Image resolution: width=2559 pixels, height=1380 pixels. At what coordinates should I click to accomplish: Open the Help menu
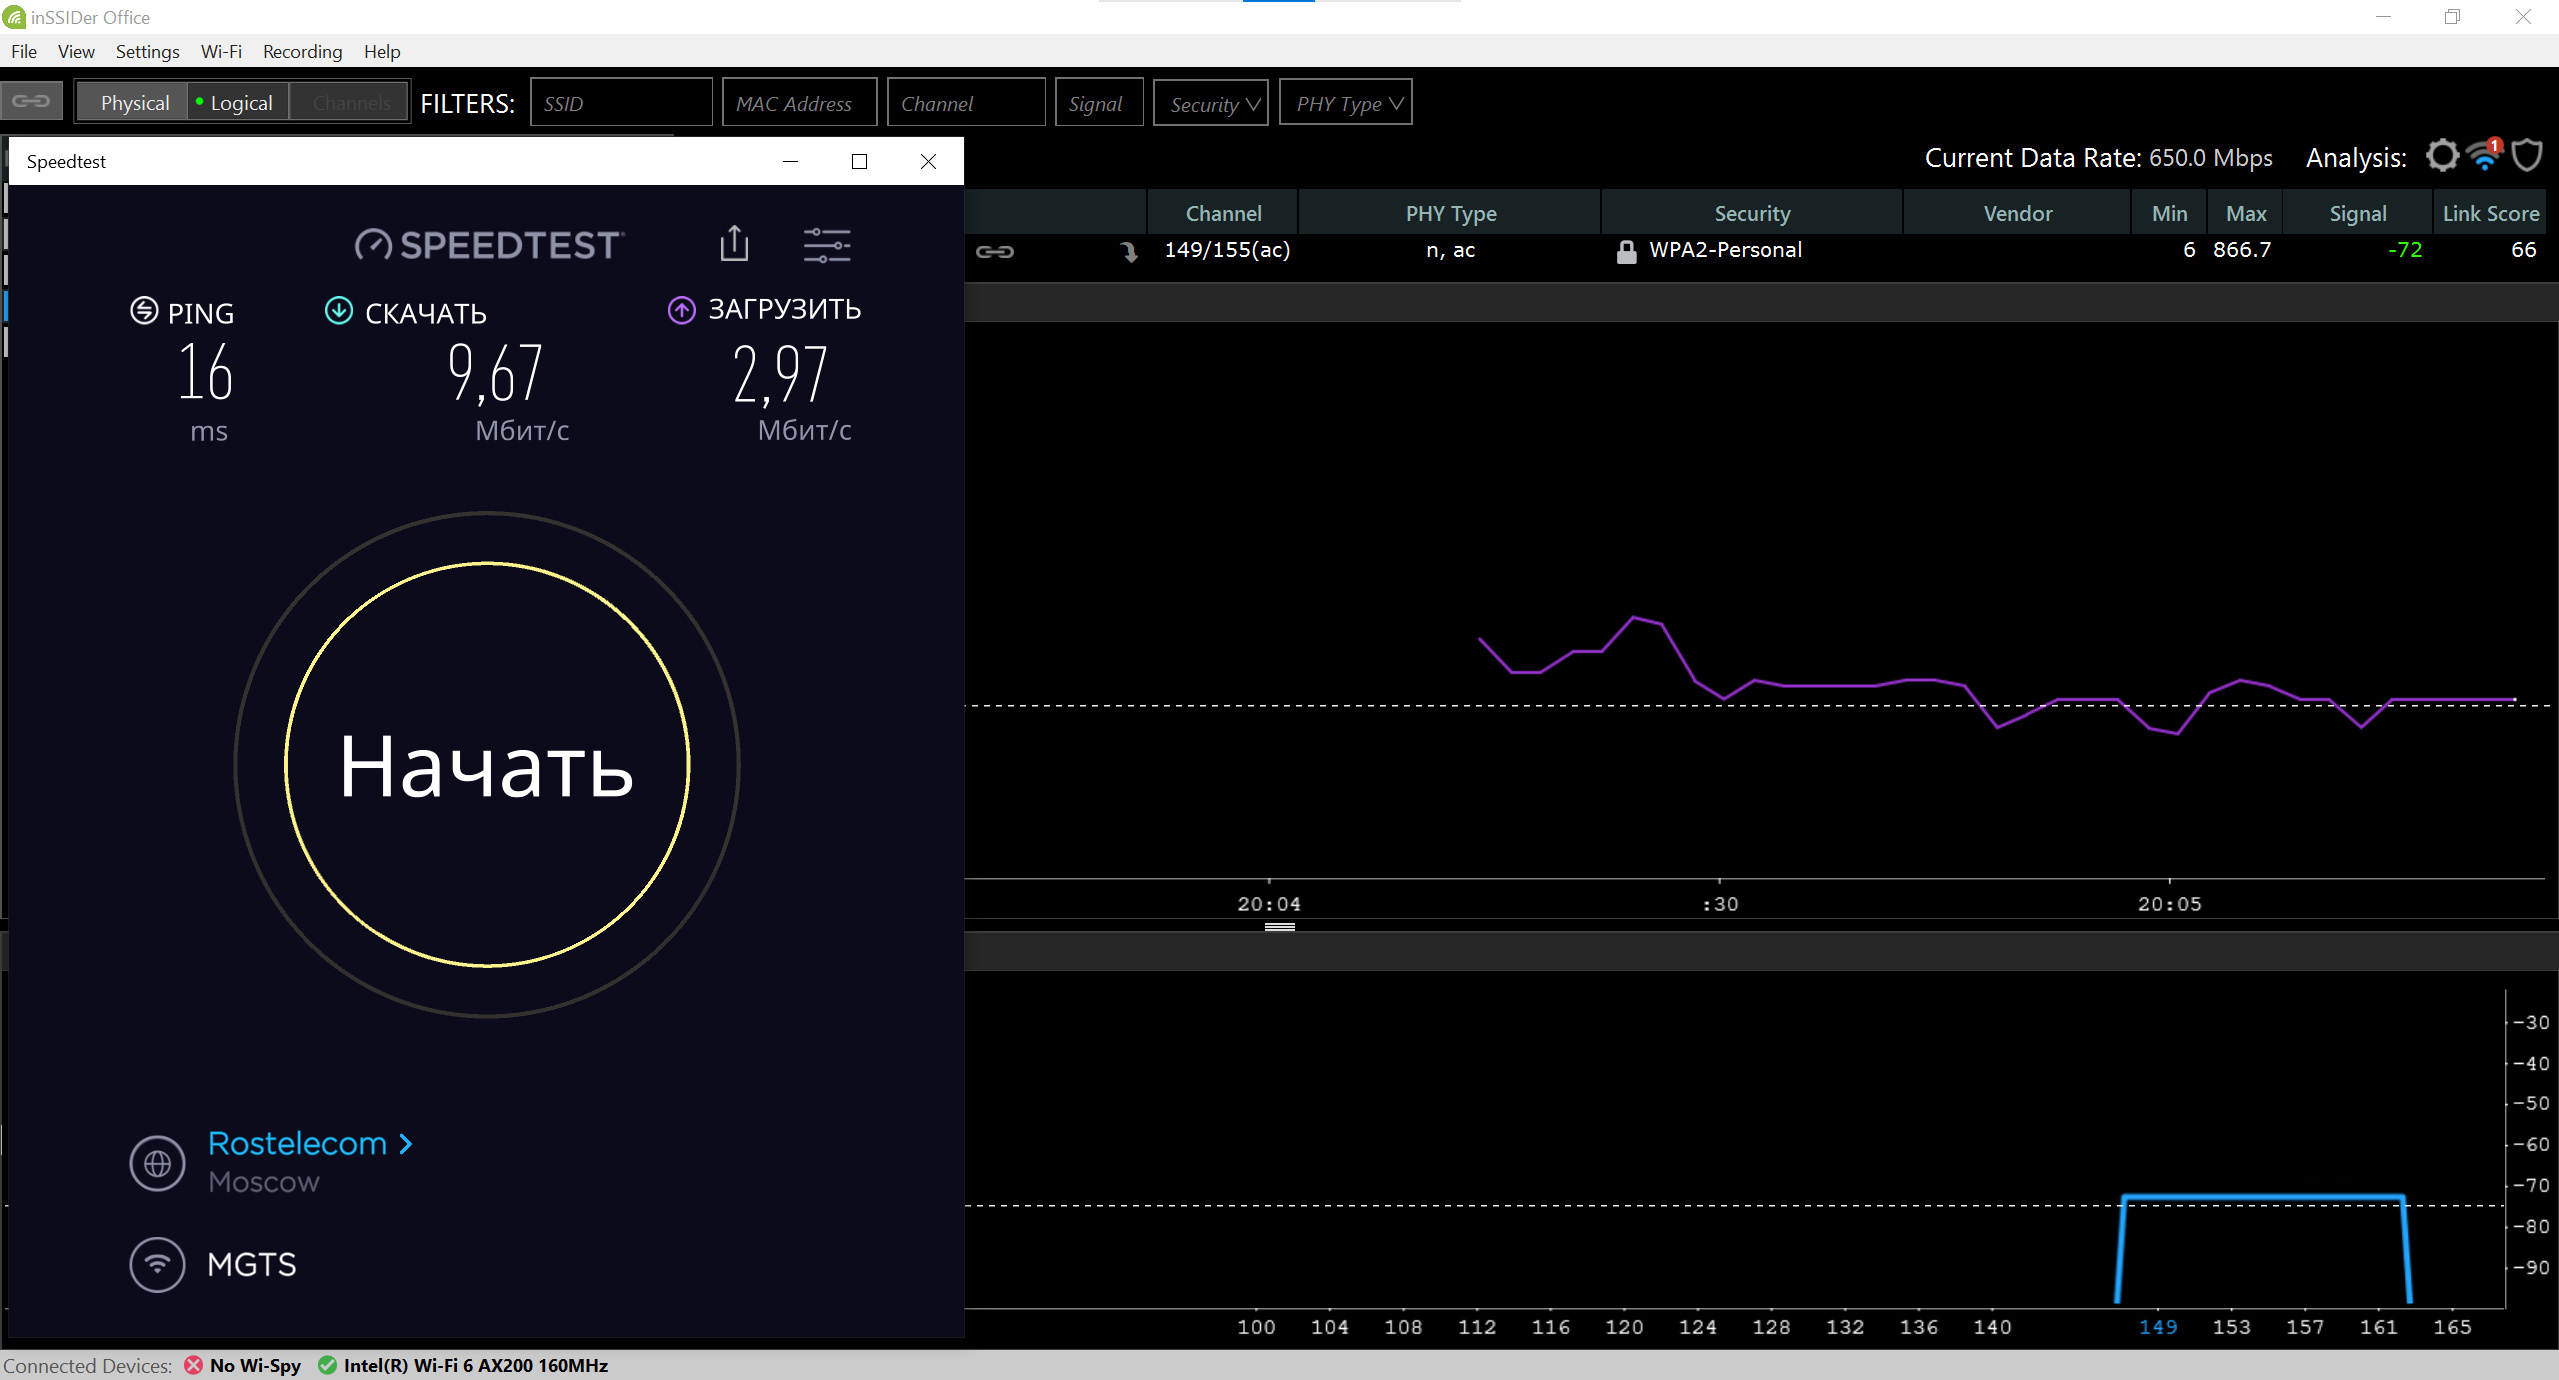pos(382,51)
